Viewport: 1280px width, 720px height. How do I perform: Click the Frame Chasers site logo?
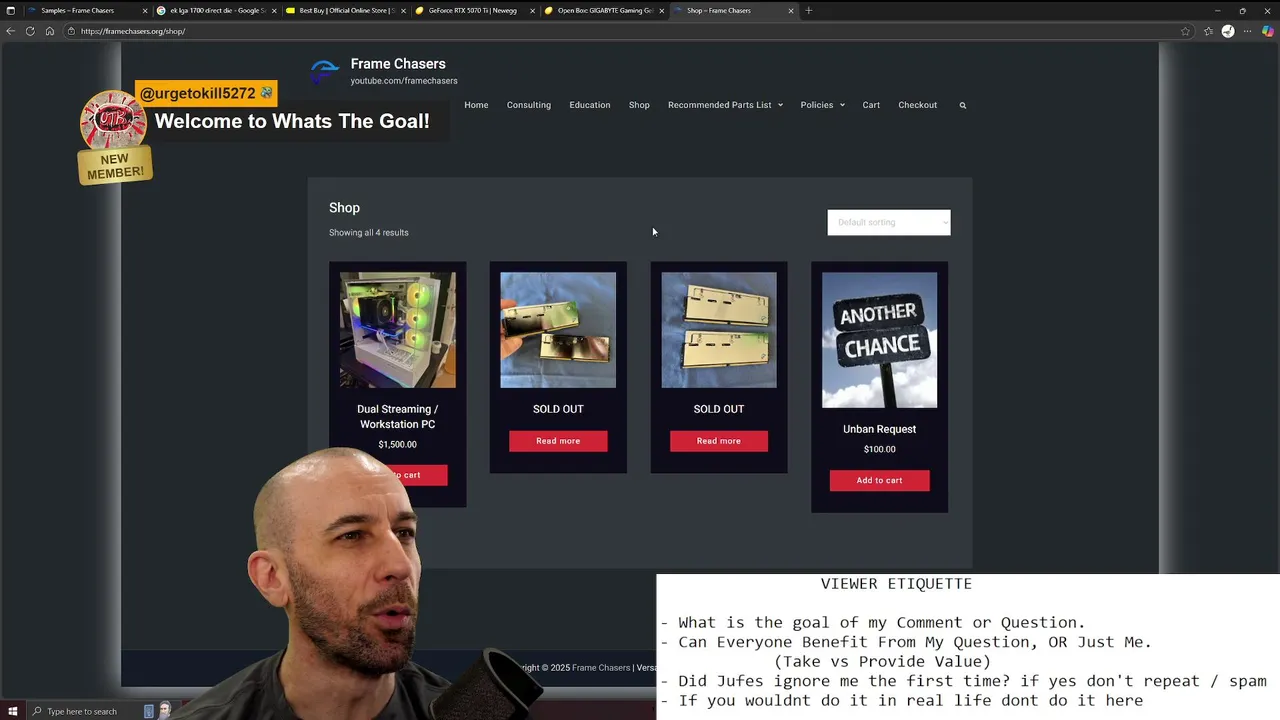coord(325,72)
